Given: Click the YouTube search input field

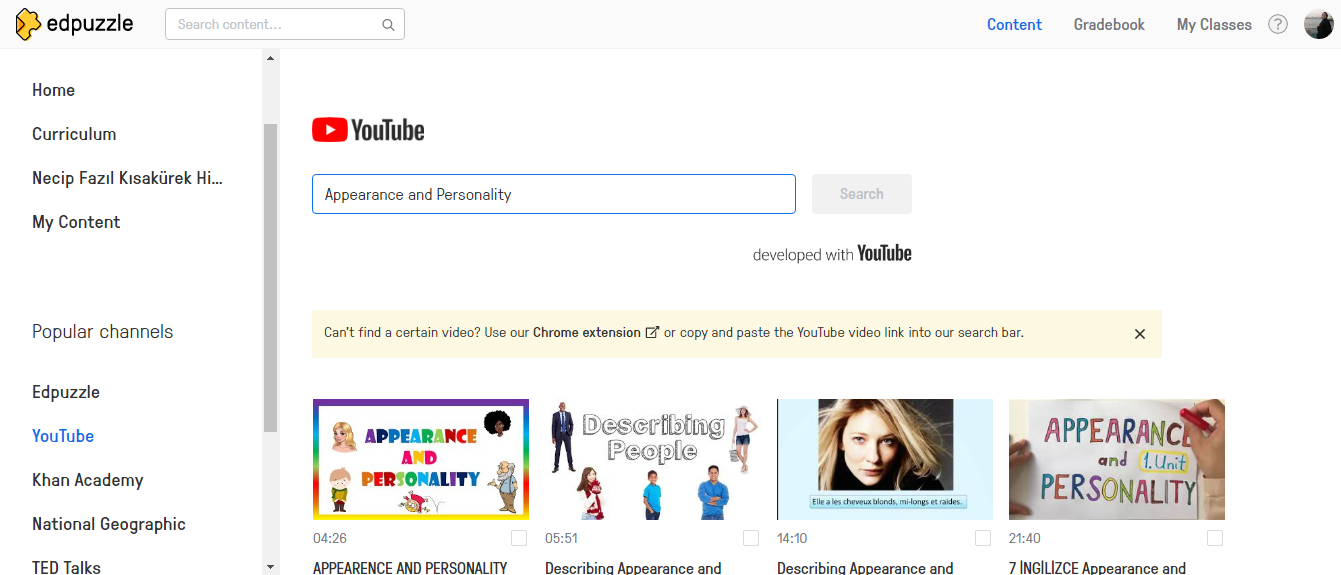Looking at the screenshot, I should point(554,194).
